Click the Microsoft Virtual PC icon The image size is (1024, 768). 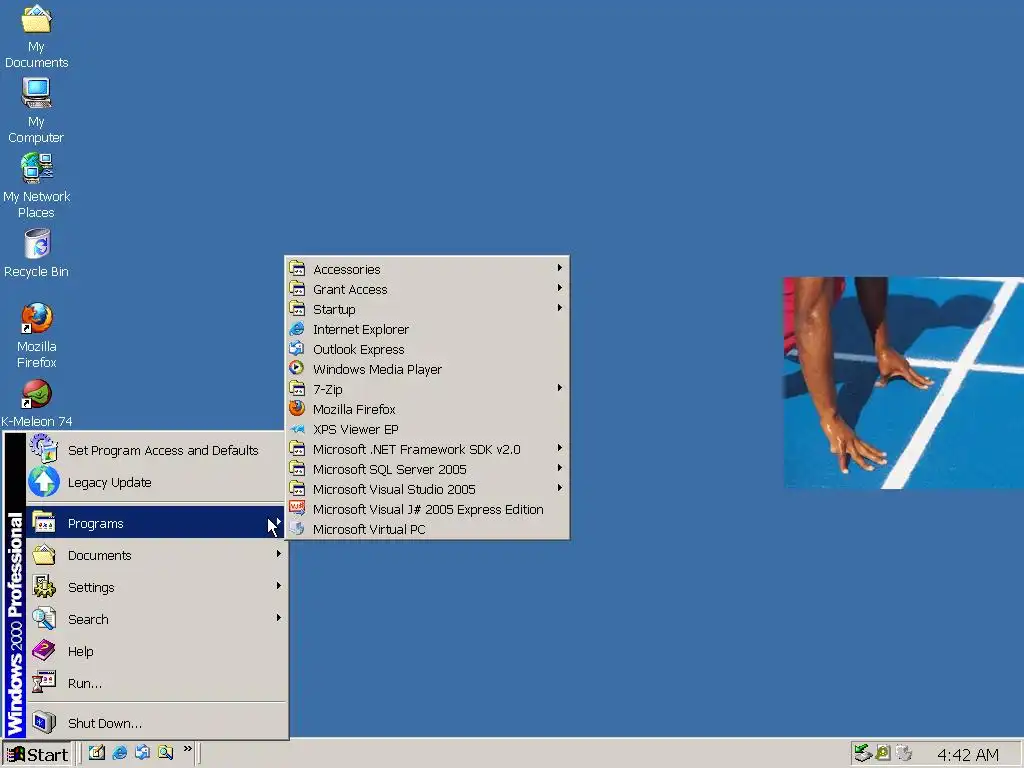(297, 529)
